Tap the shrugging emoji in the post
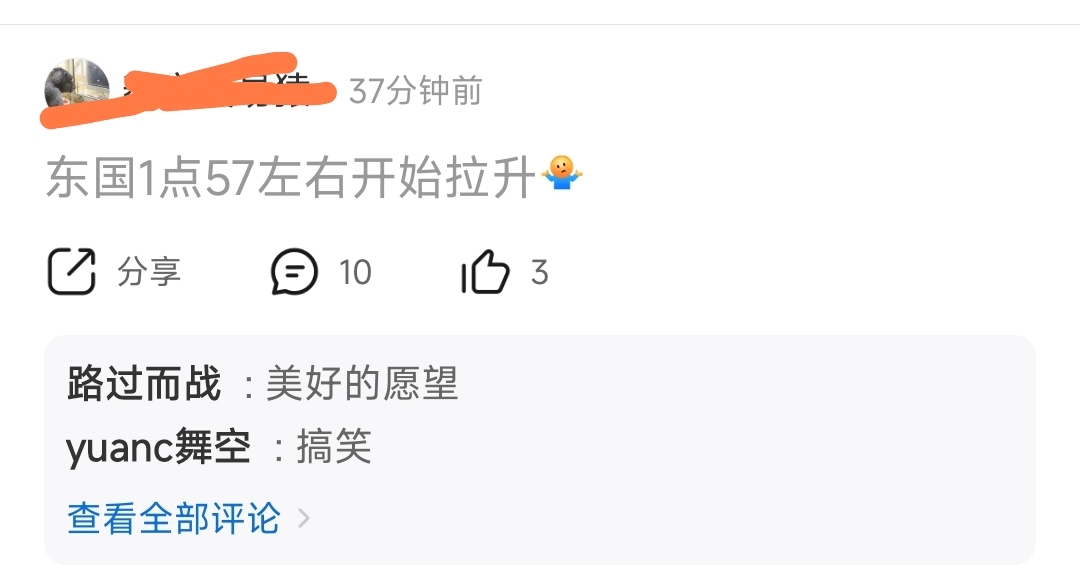Screen dimensions: 1080x581 click(562, 173)
